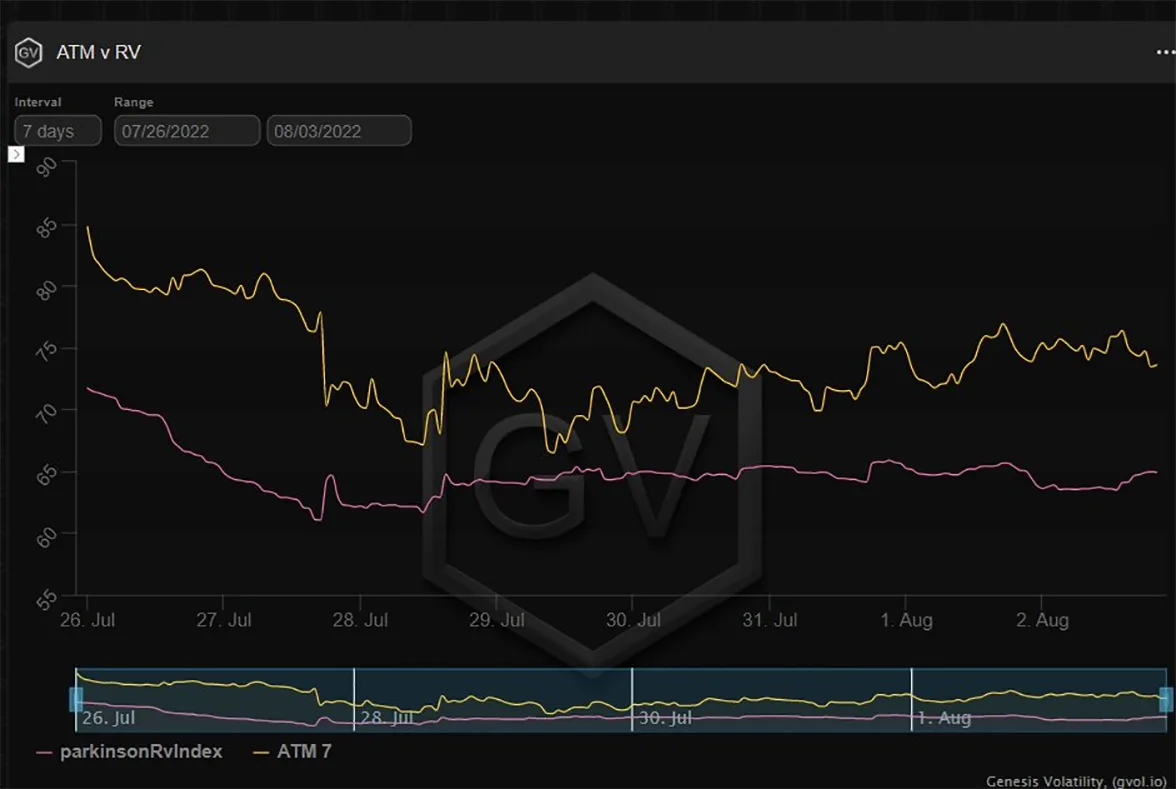Grab the right range navigator handle
Image resolution: width=1176 pixels, height=789 pixels.
coord(1166,699)
